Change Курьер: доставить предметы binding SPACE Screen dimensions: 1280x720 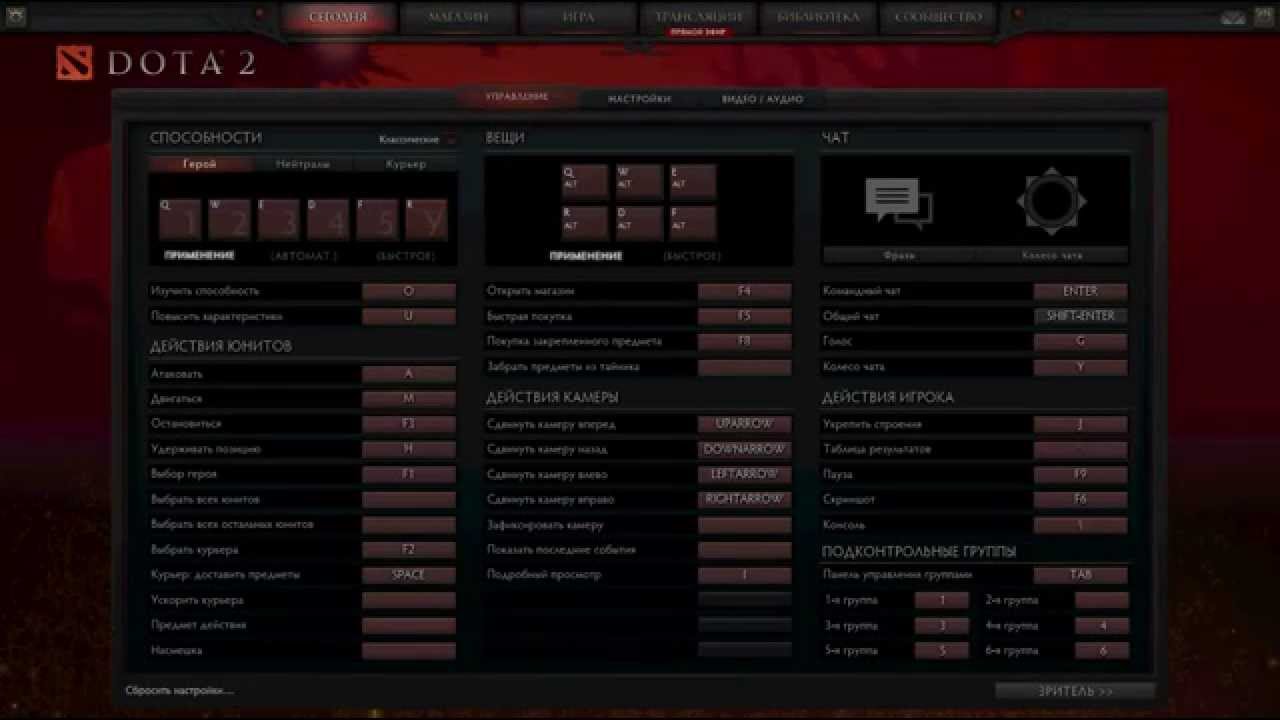tap(408, 575)
